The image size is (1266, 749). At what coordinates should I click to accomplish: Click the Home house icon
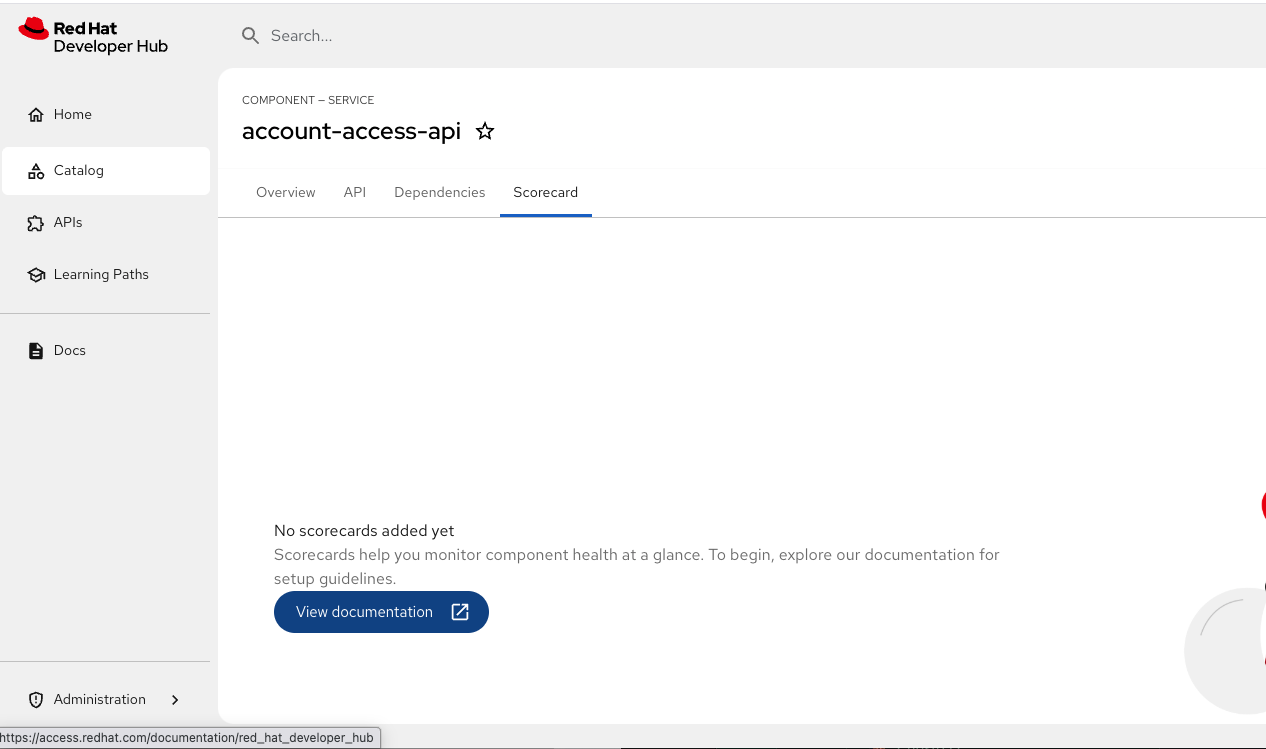pos(36,115)
